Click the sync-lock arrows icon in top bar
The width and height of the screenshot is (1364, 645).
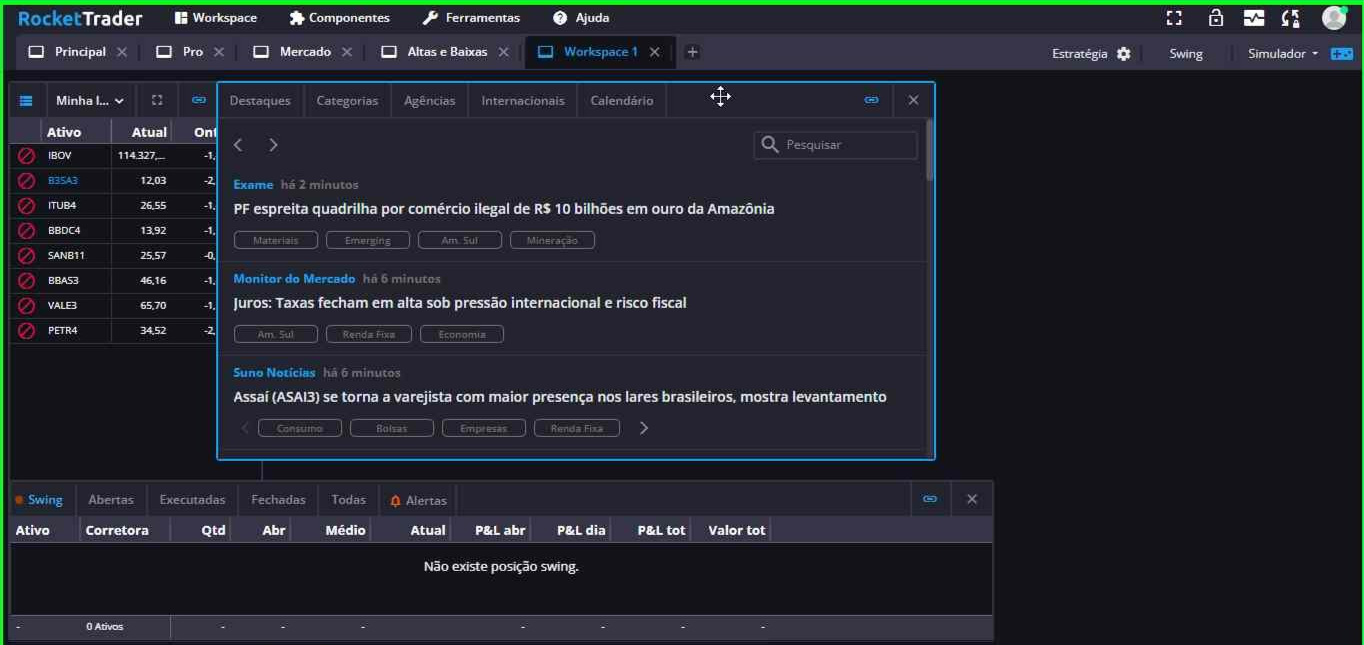tap(1291, 18)
